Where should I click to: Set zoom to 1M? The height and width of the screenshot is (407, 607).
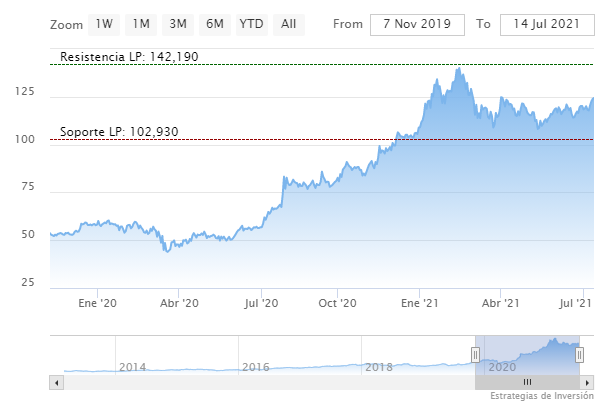[141, 23]
